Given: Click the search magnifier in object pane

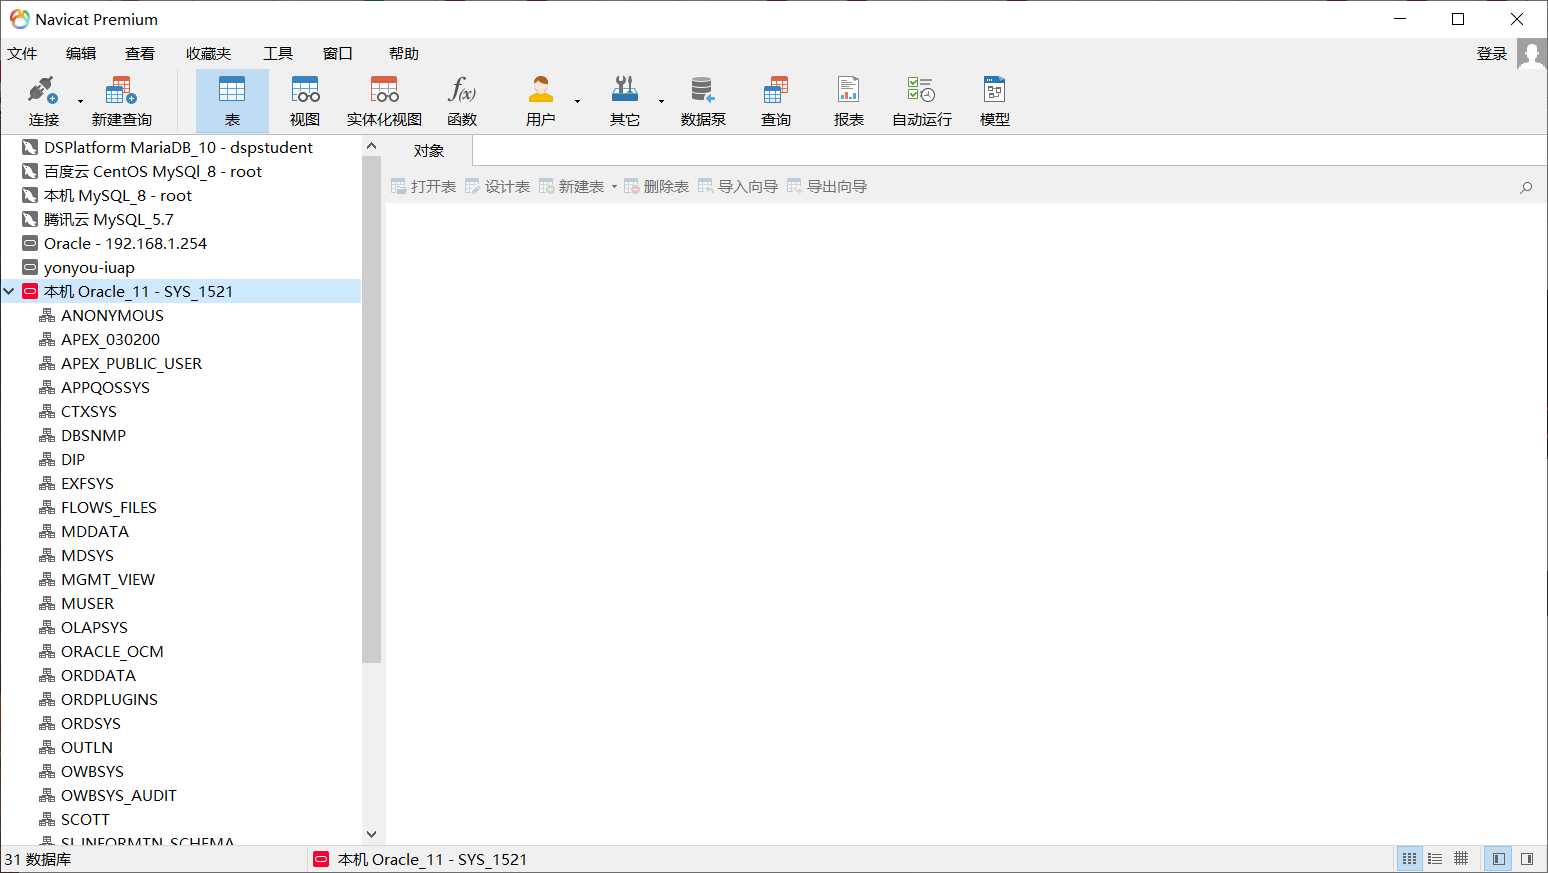Looking at the screenshot, I should point(1526,187).
